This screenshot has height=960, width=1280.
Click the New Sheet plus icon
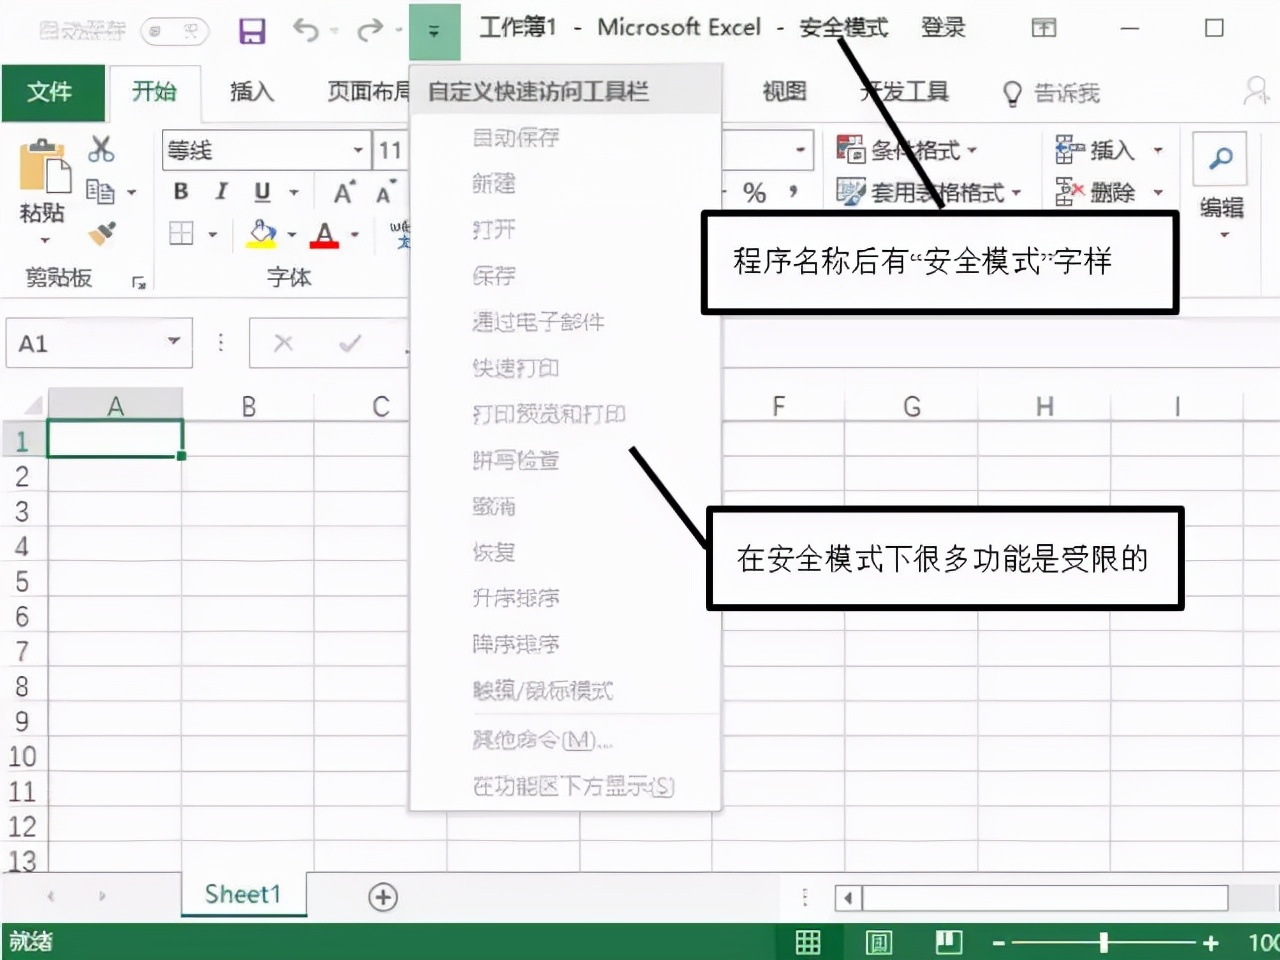[x=383, y=897]
